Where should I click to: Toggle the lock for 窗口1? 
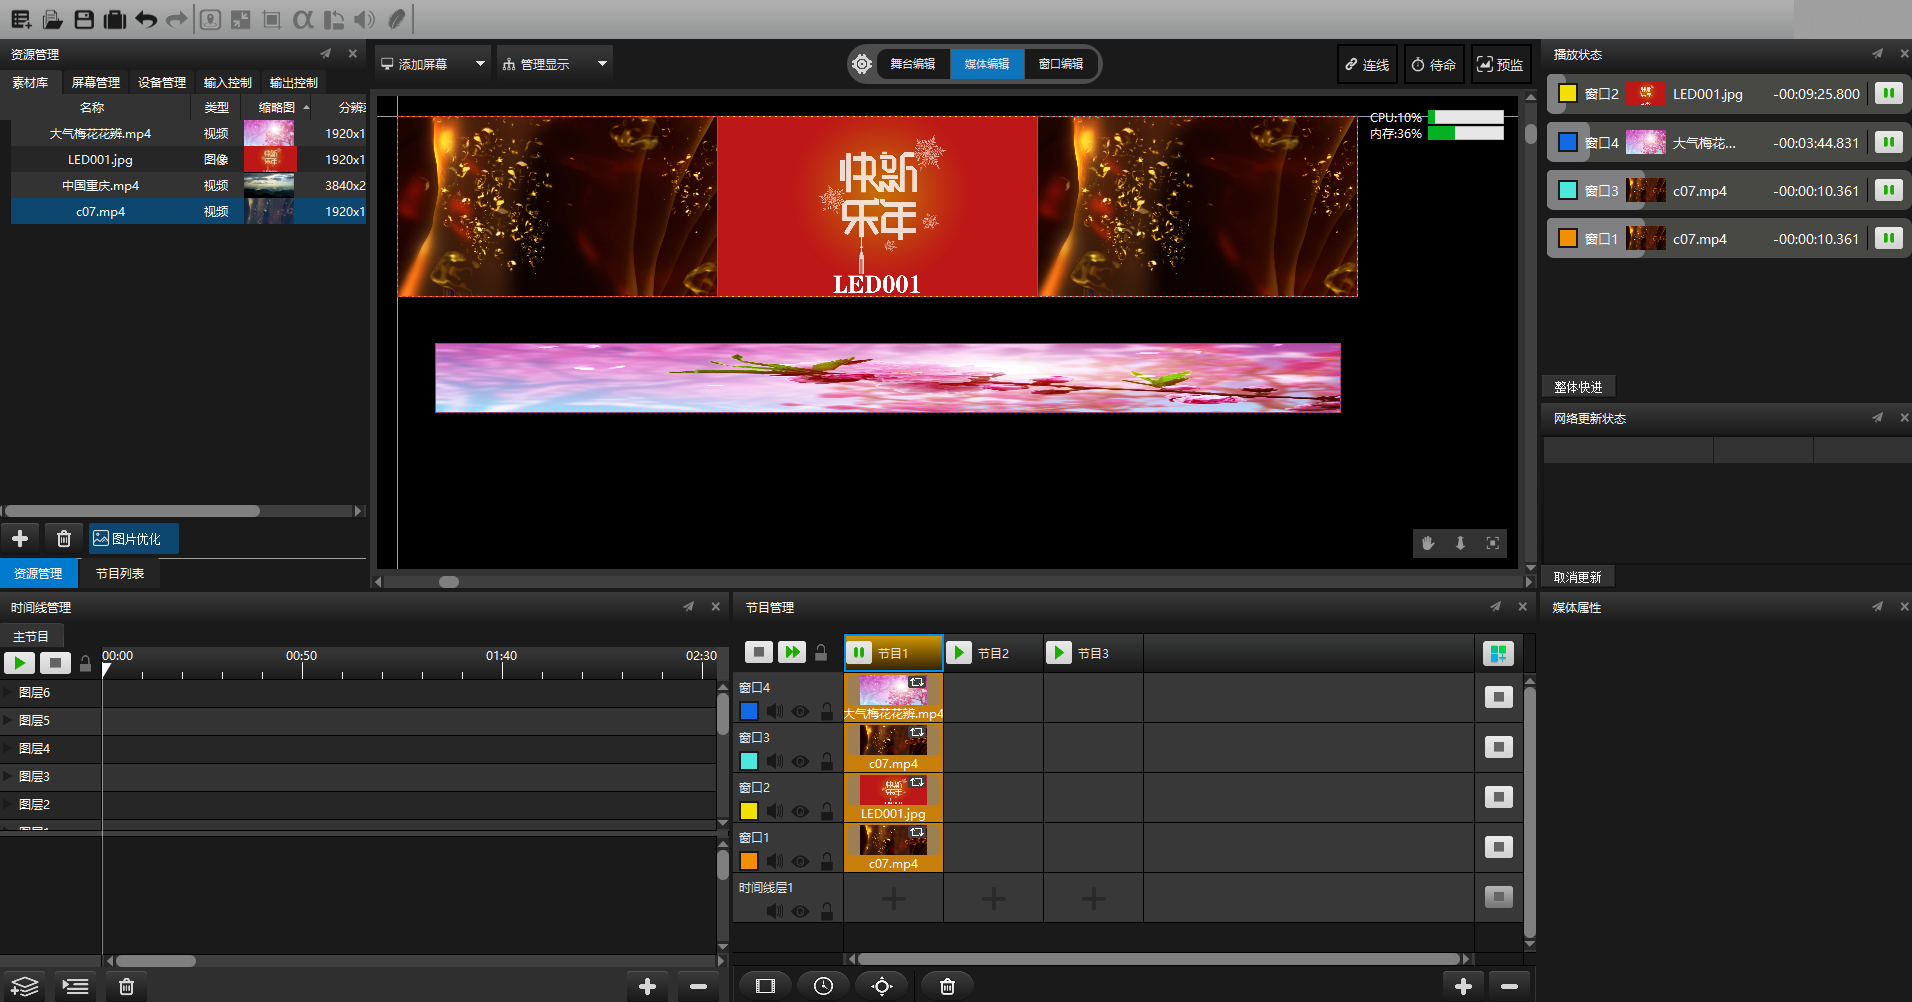(827, 861)
